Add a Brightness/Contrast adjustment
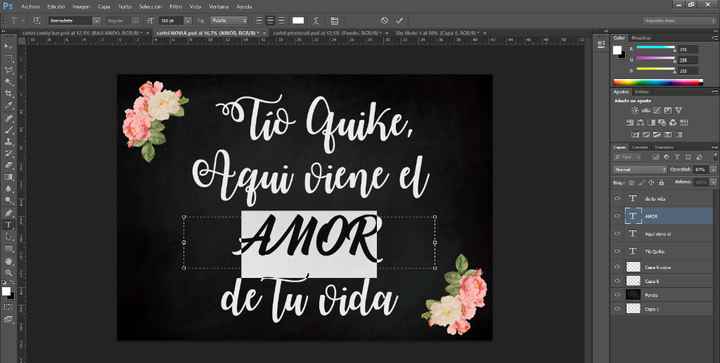The image size is (720, 363). point(636,110)
